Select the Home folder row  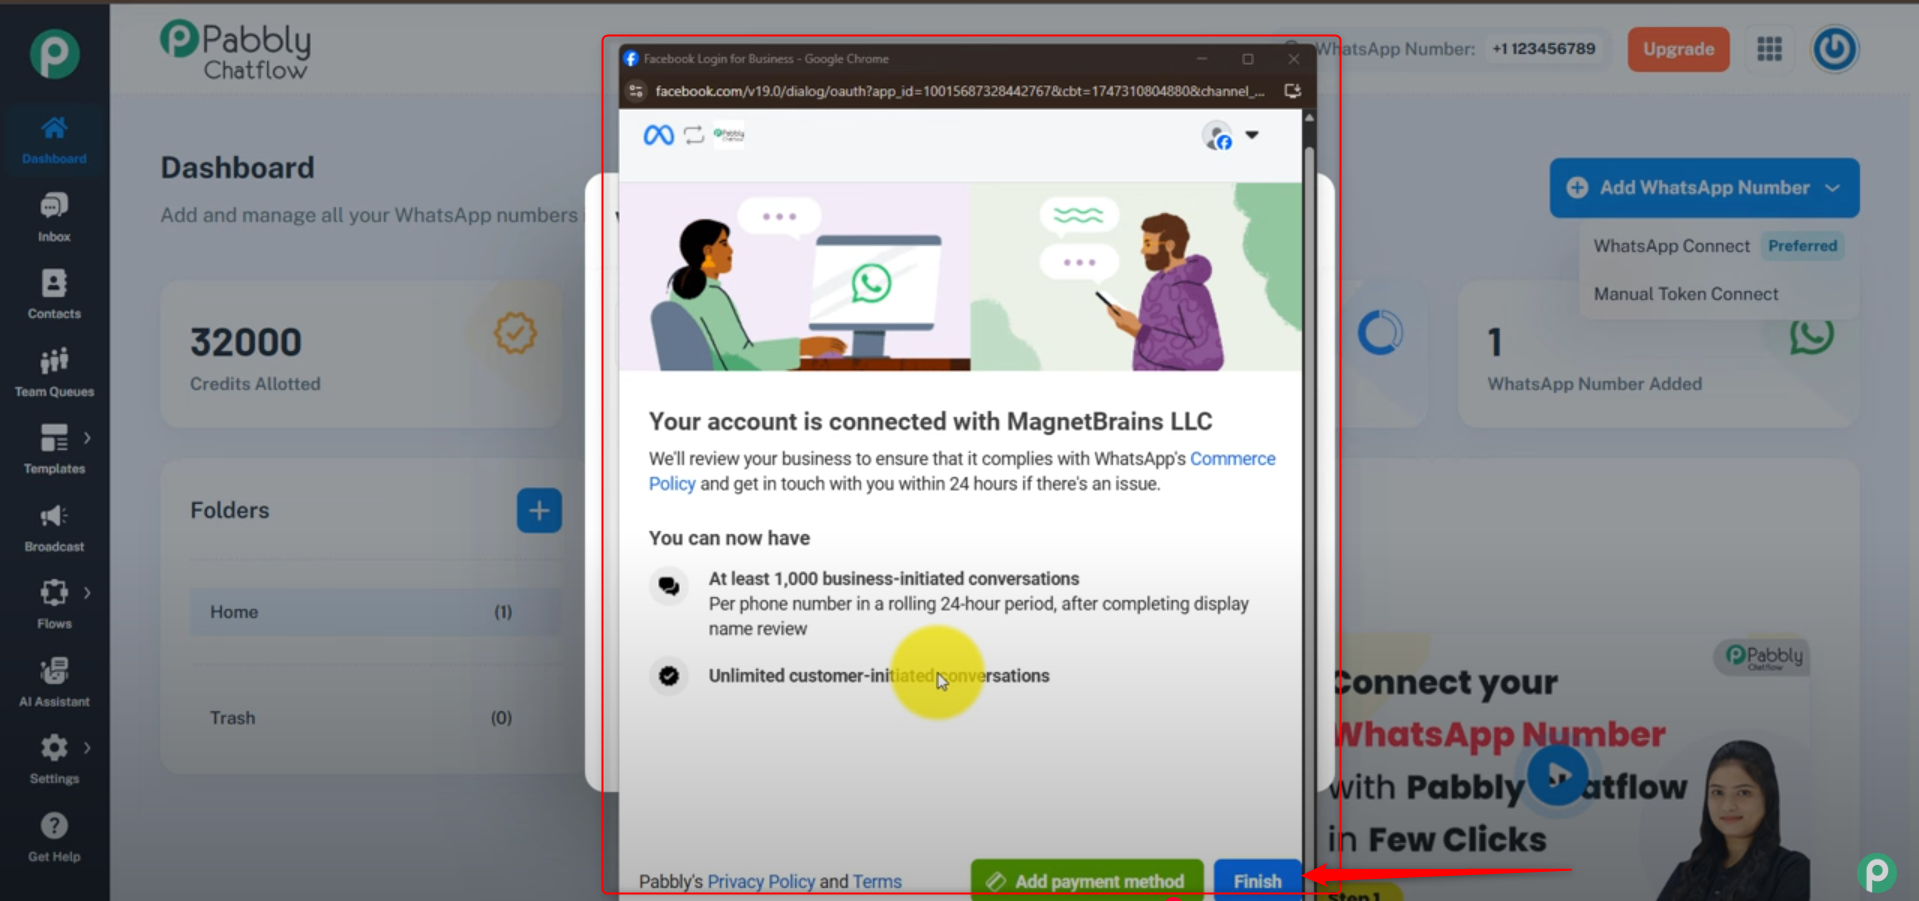tap(375, 612)
